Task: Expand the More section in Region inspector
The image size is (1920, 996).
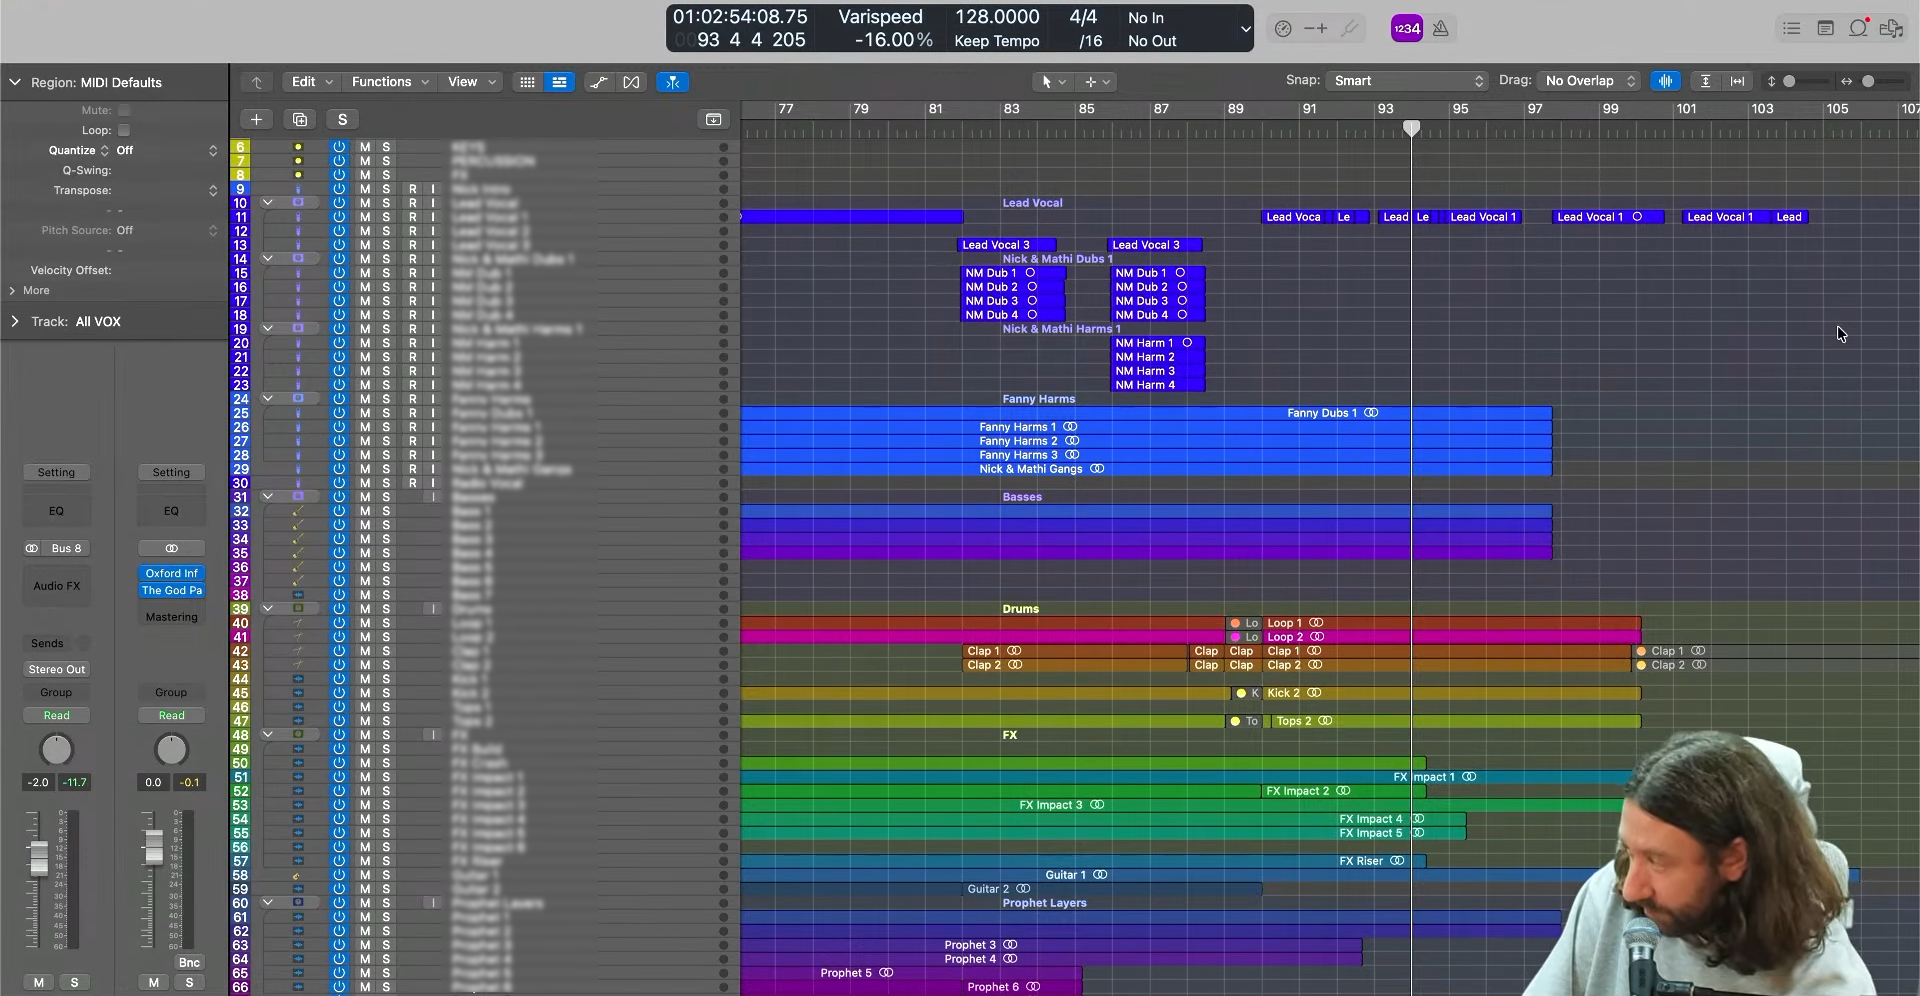Action: pyautogui.click(x=12, y=290)
